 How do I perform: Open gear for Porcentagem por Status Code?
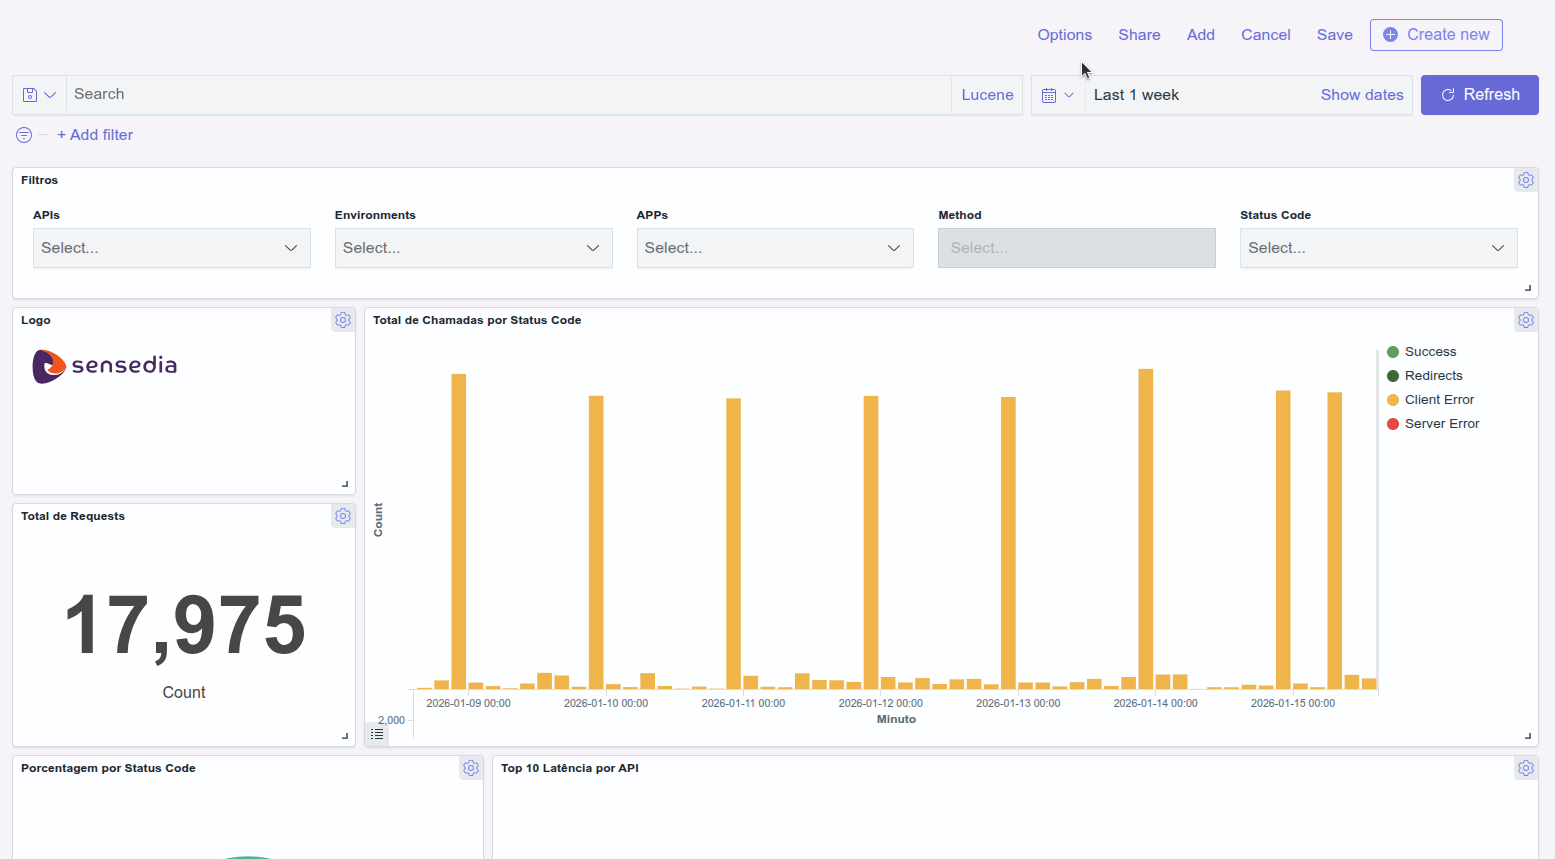471,768
